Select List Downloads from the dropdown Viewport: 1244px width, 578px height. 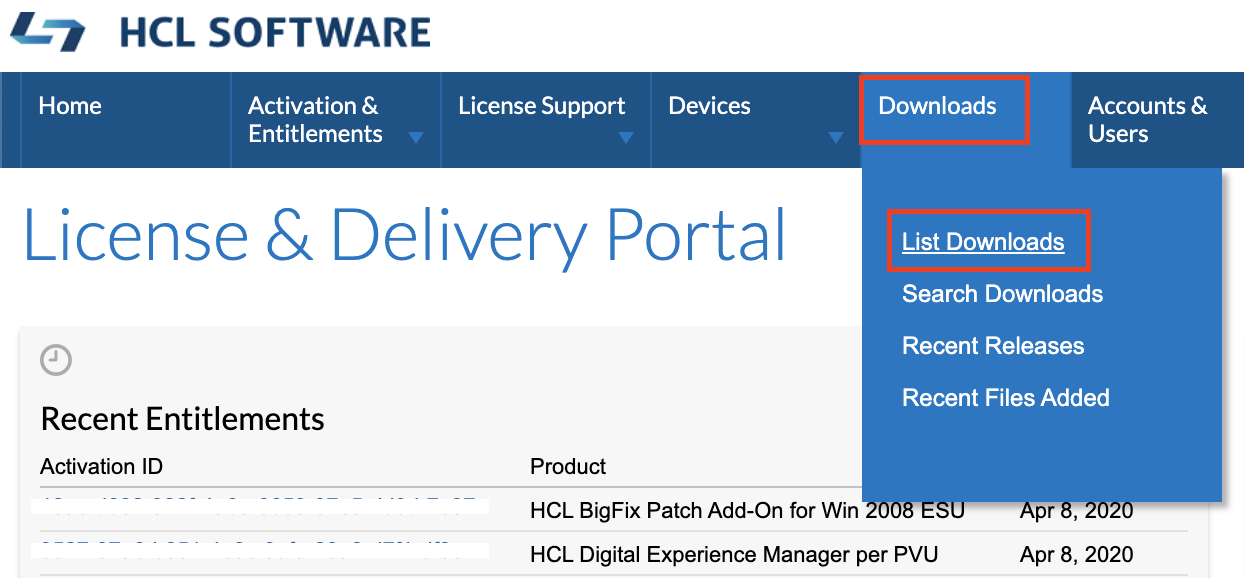983,242
